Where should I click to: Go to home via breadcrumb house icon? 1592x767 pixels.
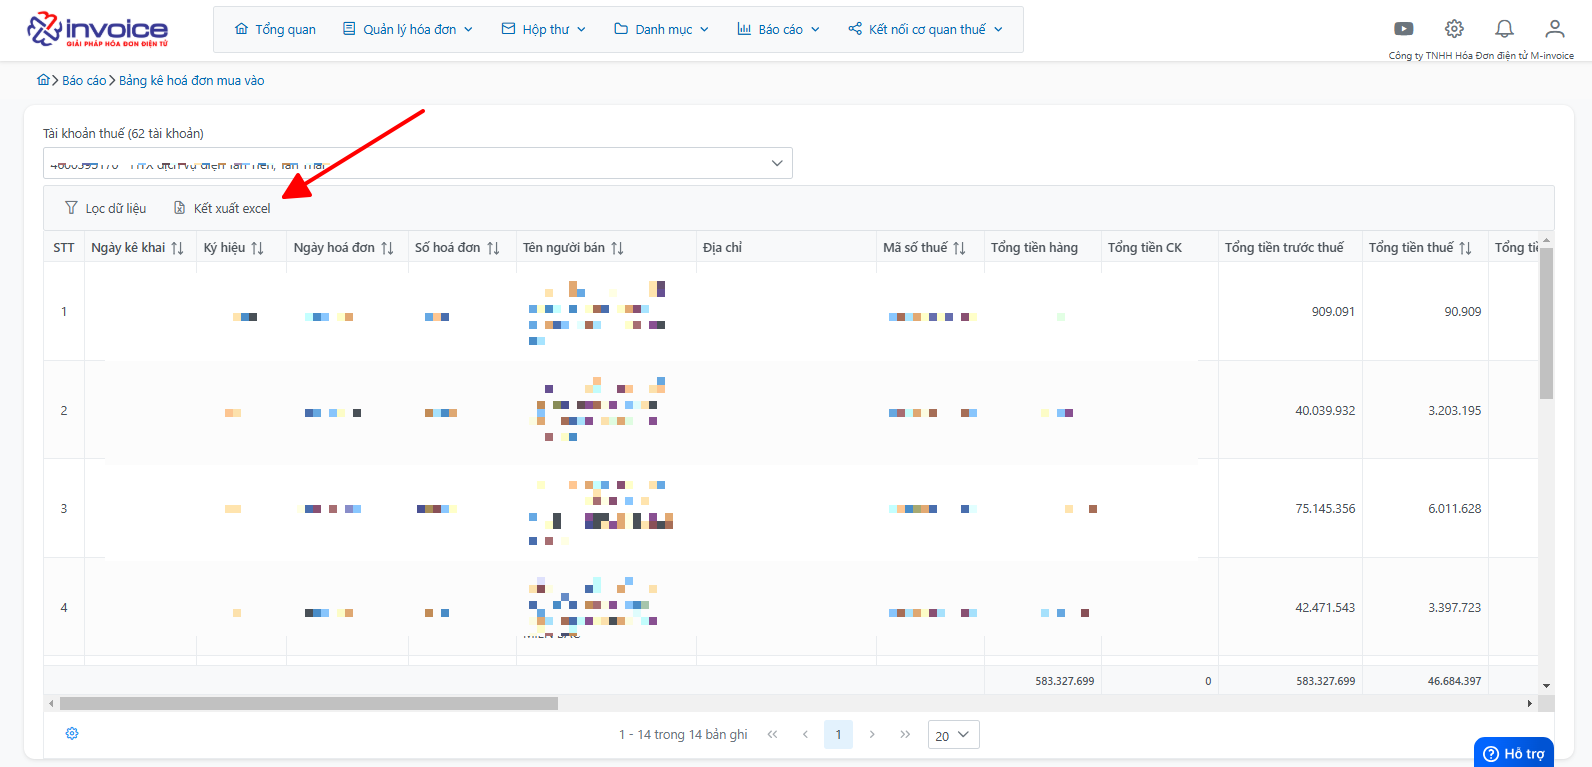point(43,80)
